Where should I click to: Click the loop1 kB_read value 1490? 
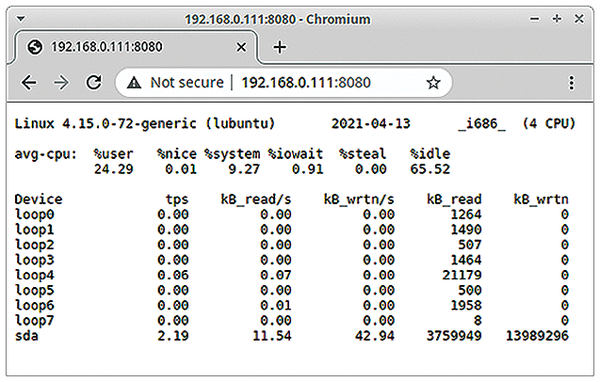tap(466, 230)
